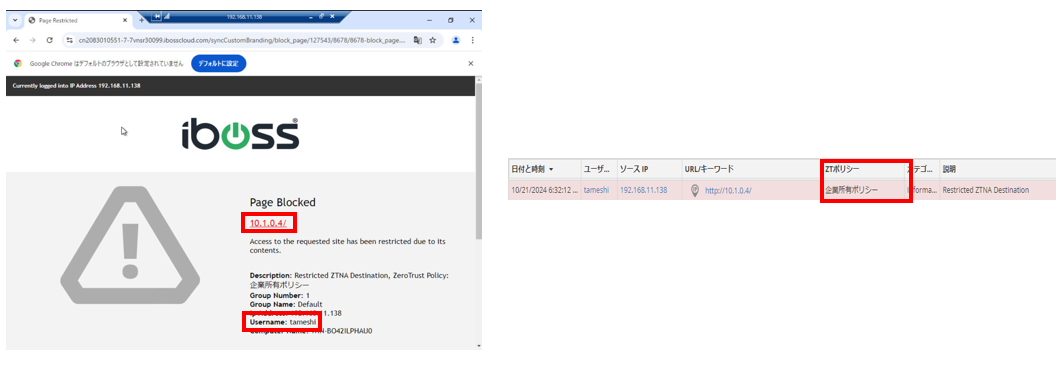
Task: Open the Chrome profile avatar
Action: (456, 40)
